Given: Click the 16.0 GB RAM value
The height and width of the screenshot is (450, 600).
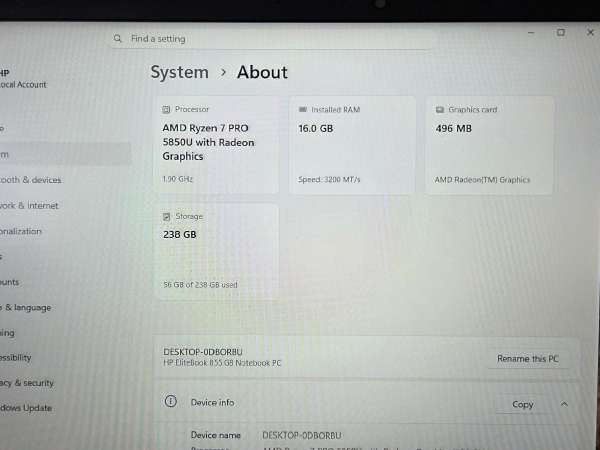Looking at the screenshot, I should point(316,129).
